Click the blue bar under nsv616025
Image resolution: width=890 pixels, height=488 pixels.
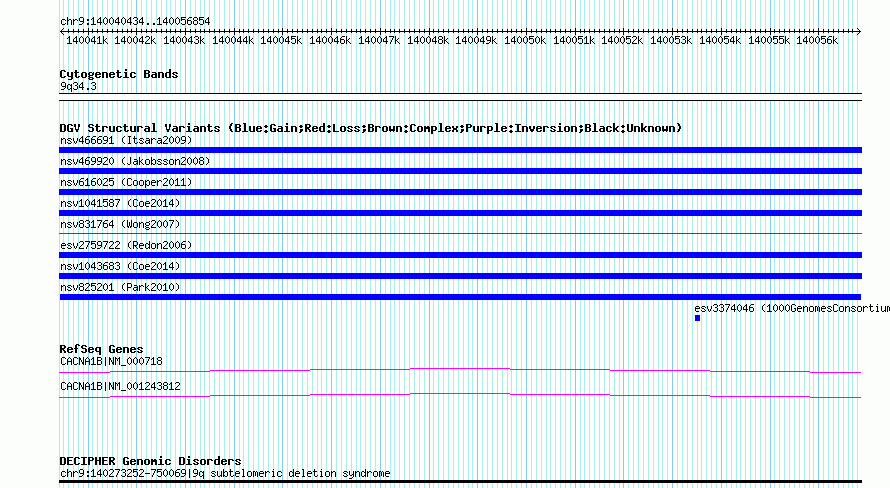[460, 192]
